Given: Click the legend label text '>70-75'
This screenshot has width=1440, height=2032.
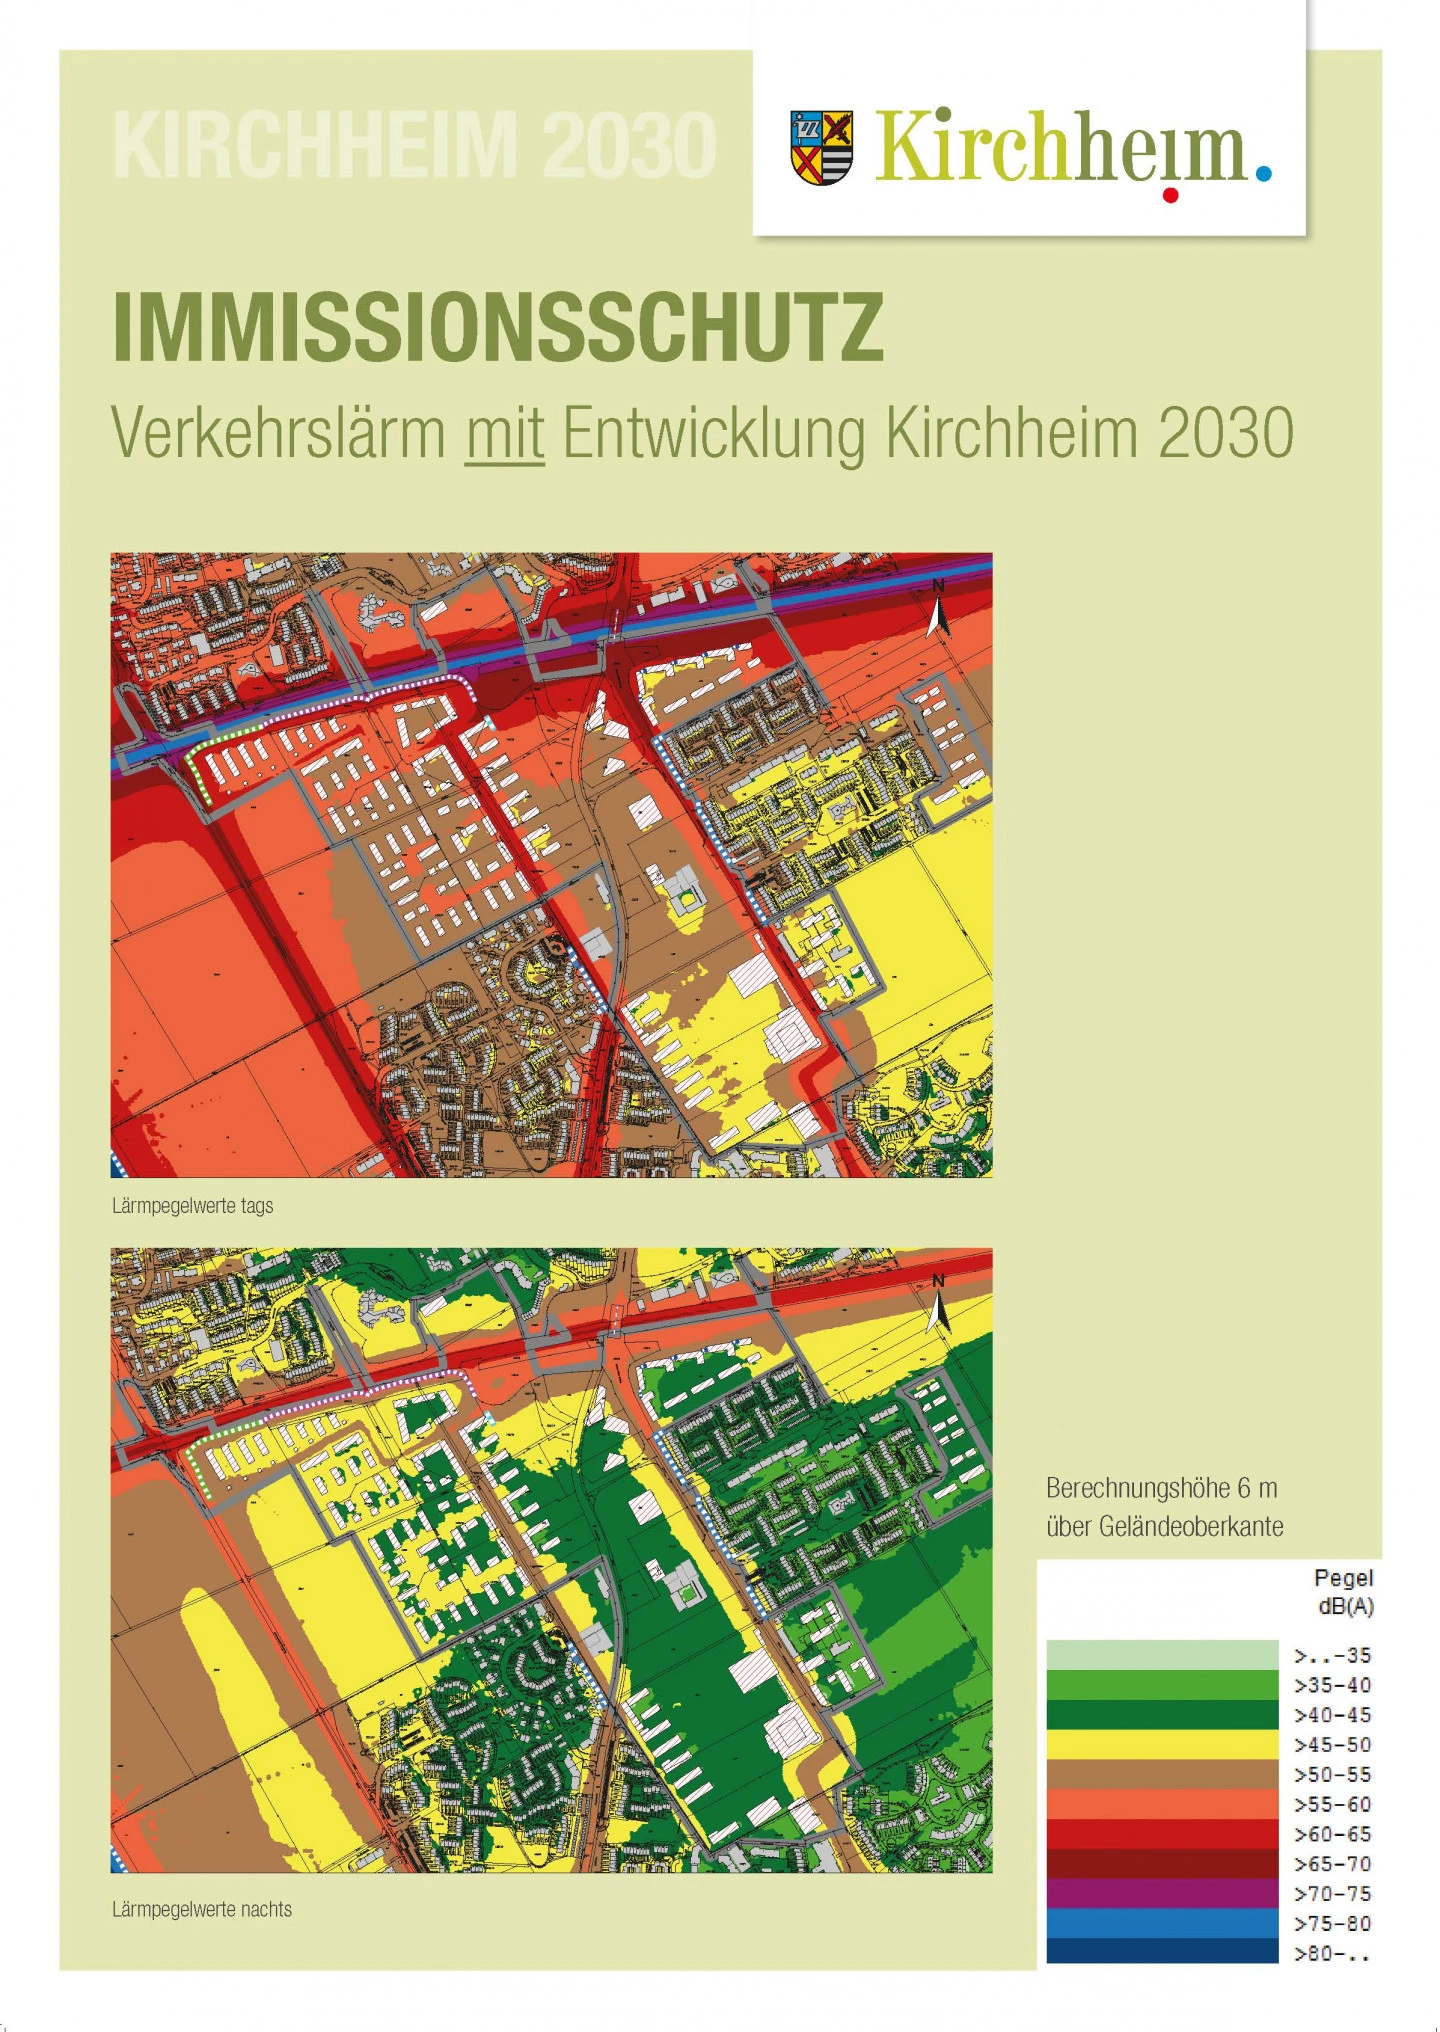Looking at the screenshot, I should 1332,1894.
